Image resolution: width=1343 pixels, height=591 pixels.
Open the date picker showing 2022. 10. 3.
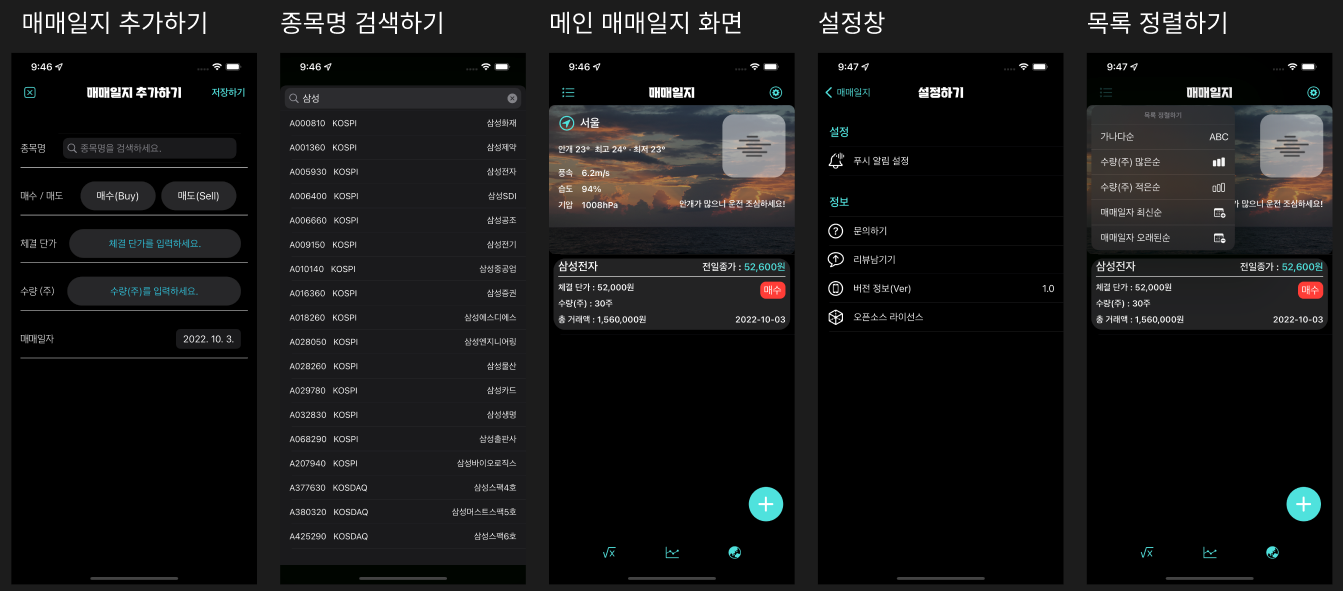pos(208,339)
